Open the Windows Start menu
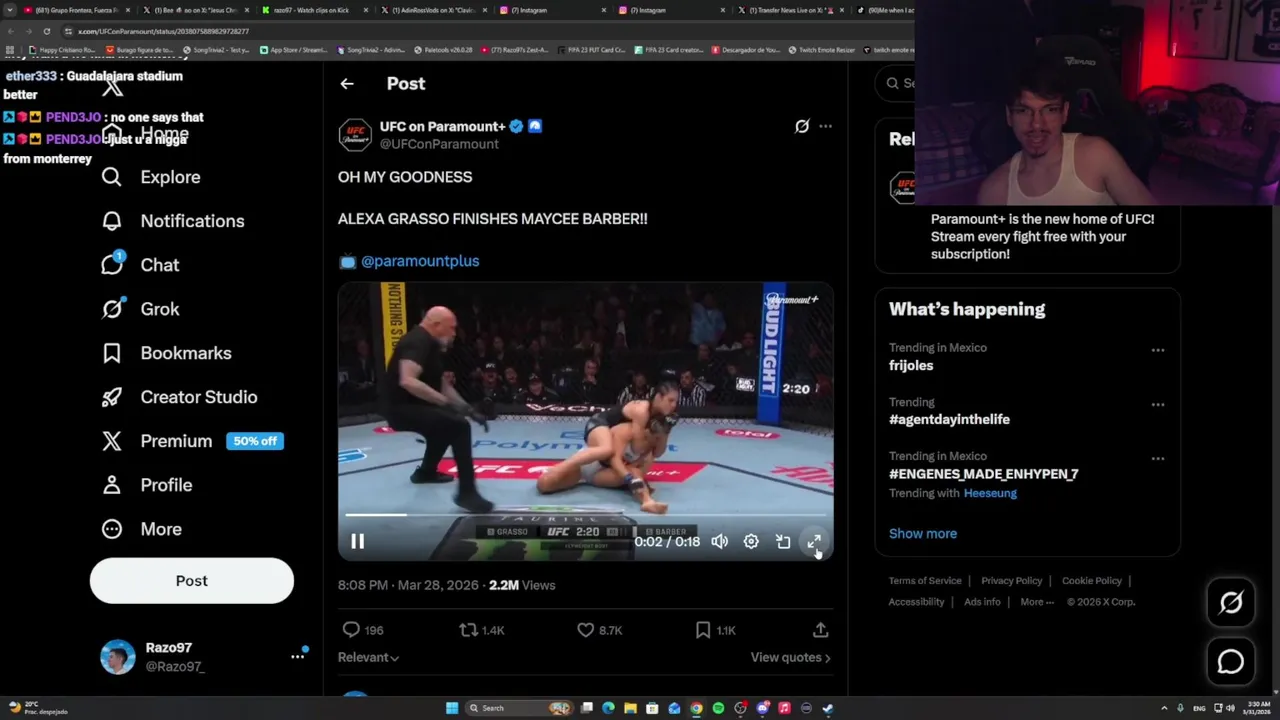The image size is (1280, 720). [x=452, y=708]
